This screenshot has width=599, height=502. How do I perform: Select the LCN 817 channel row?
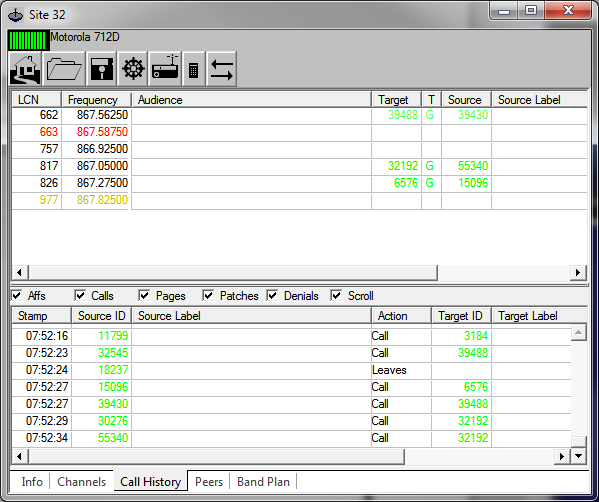point(300,166)
